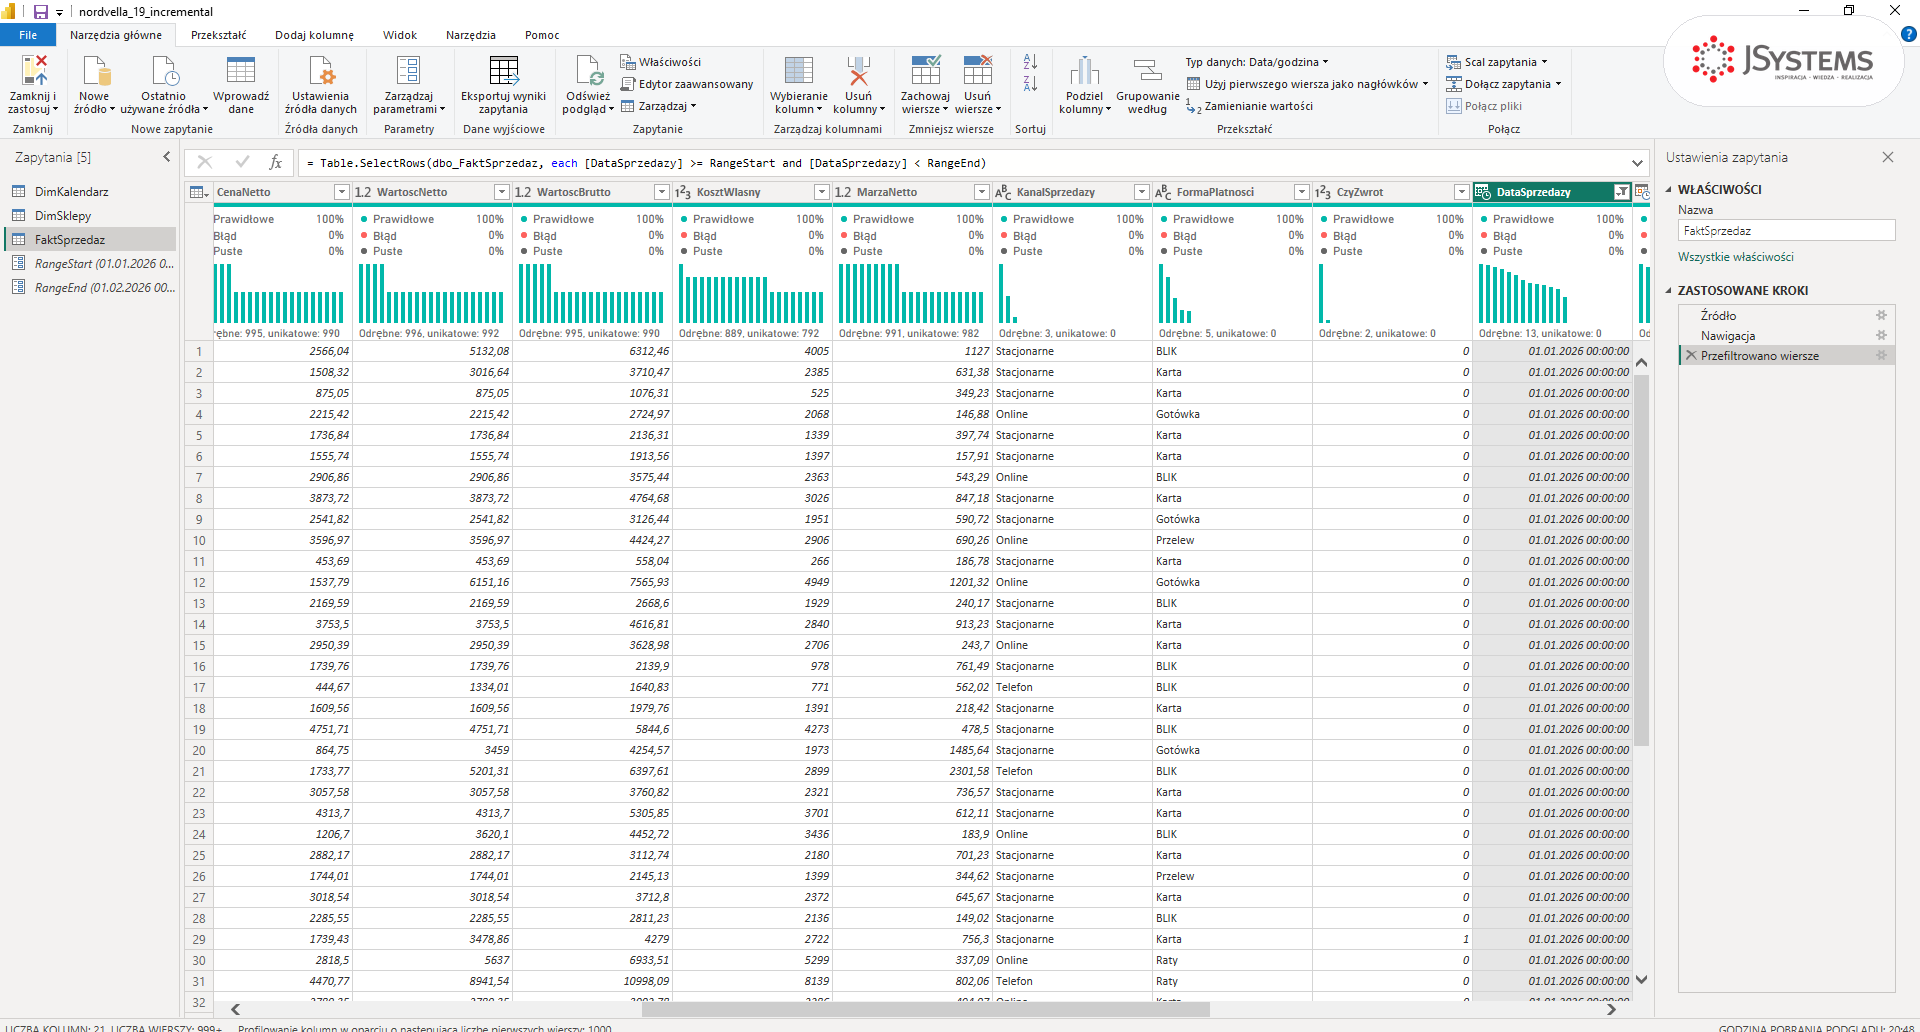Click Scal zapytania button

click(x=1496, y=62)
